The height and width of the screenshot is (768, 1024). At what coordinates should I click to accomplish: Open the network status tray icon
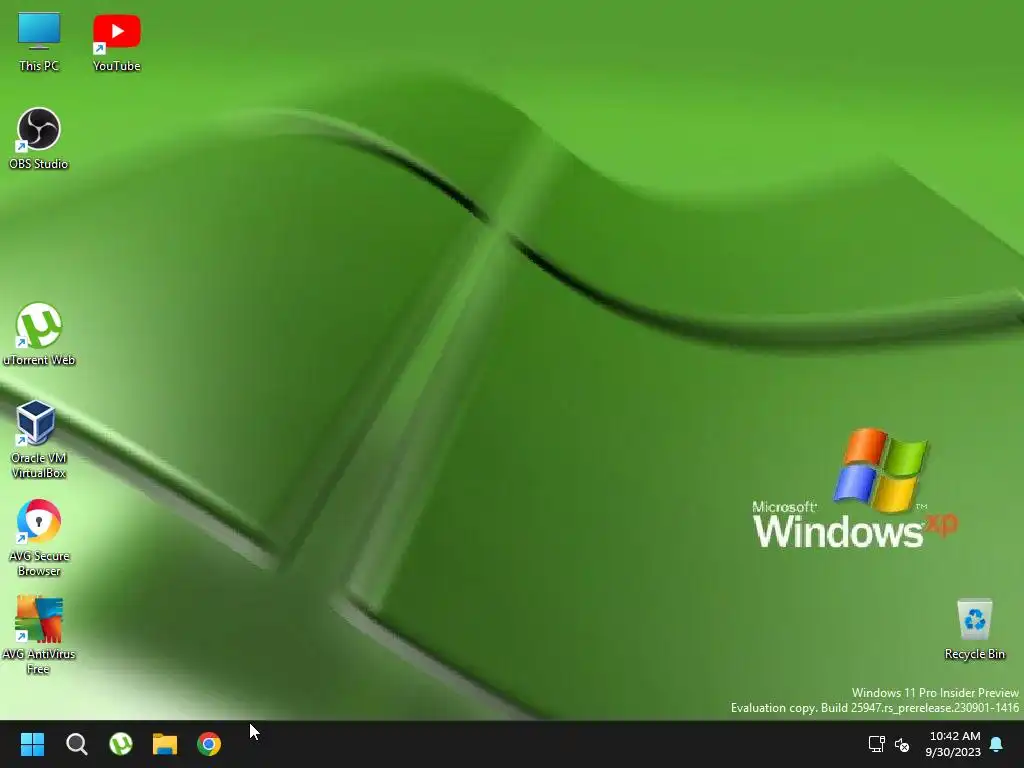coord(876,744)
